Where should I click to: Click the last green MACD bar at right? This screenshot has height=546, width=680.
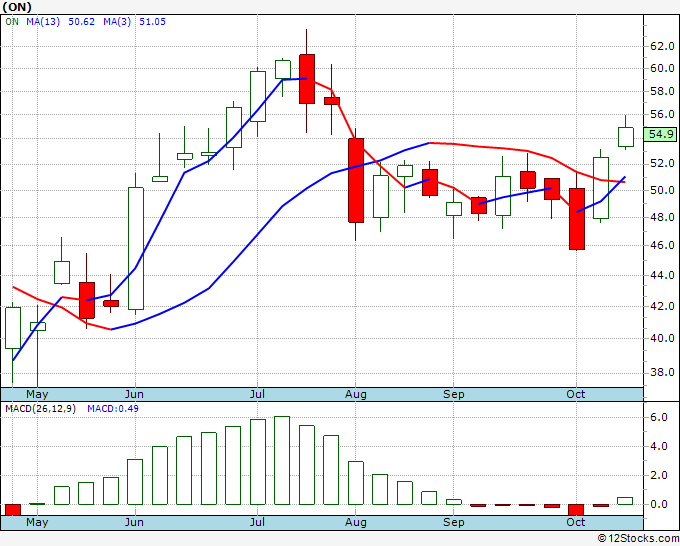pos(625,501)
